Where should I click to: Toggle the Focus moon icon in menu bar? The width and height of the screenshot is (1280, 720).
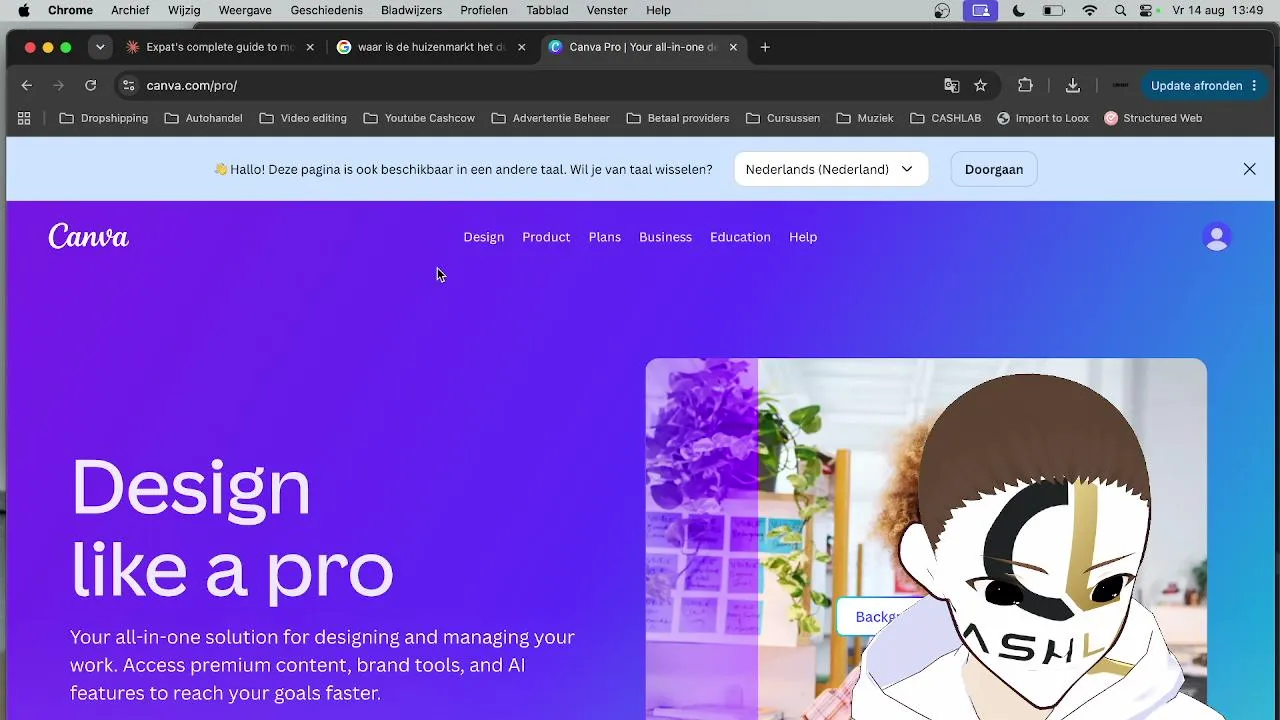(x=1019, y=10)
